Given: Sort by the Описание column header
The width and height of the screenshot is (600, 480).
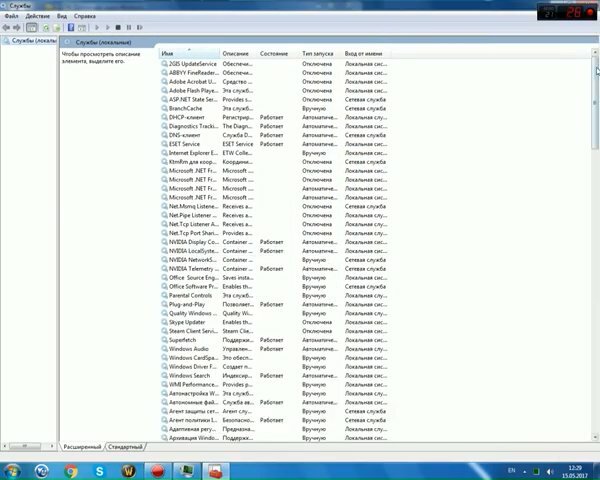Looking at the screenshot, I should tap(238, 54).
